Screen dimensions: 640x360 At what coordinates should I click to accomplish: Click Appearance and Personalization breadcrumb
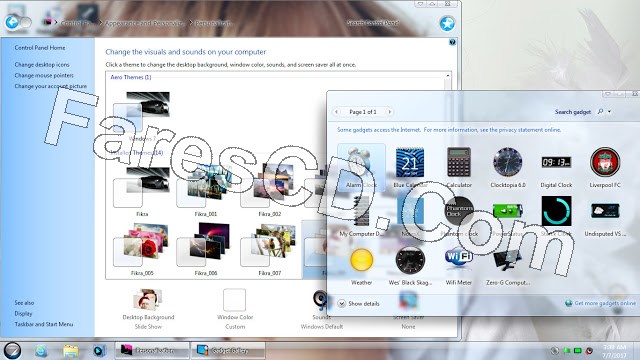145,23
